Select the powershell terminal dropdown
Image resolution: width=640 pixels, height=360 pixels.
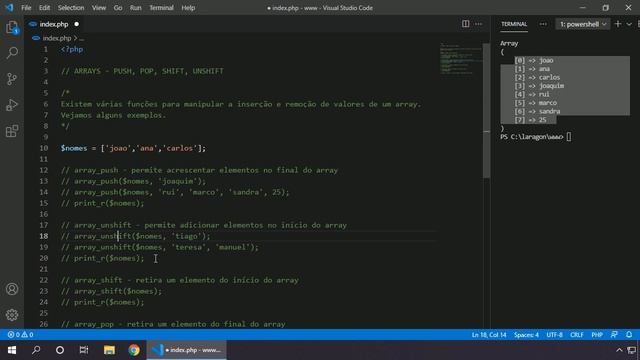pyautogui.click(x=582, y=24)
